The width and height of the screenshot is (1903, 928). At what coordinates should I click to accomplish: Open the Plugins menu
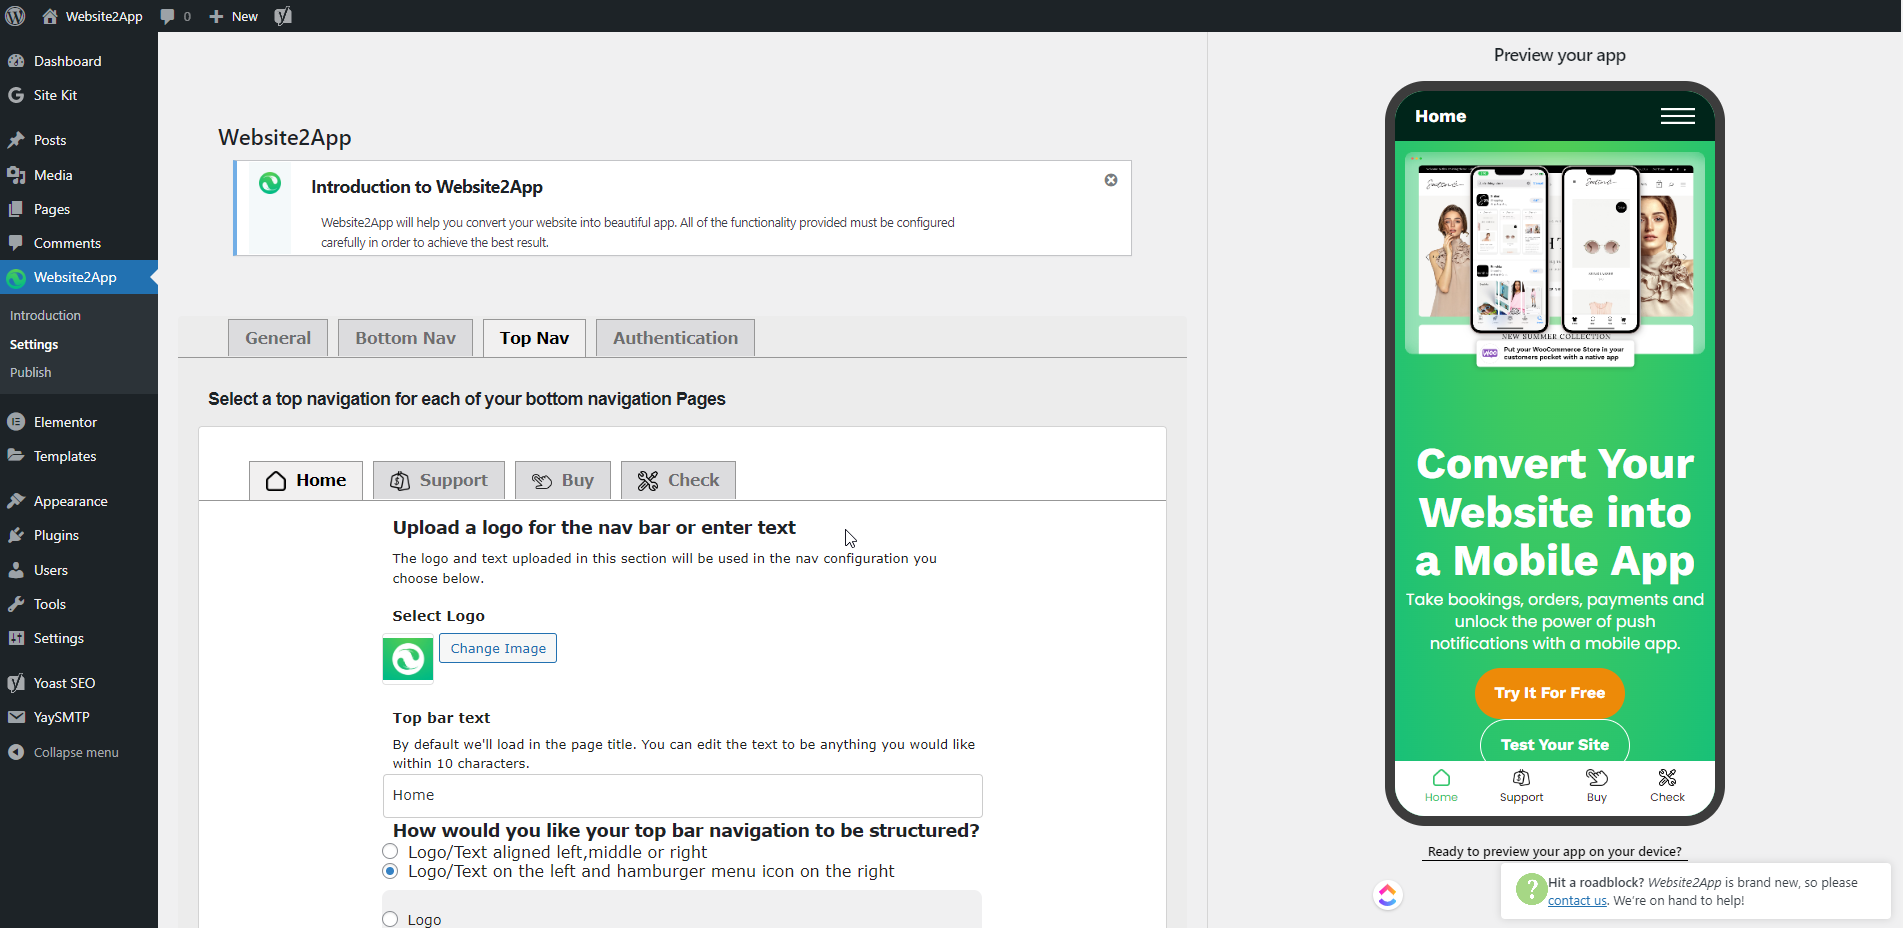(79, 535)
